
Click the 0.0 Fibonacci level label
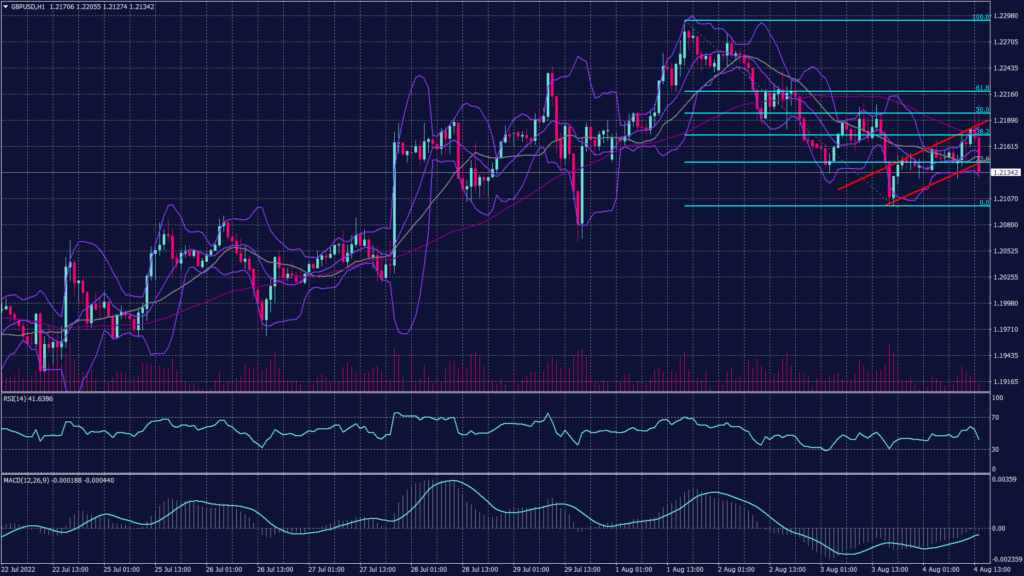click(984, 202)
